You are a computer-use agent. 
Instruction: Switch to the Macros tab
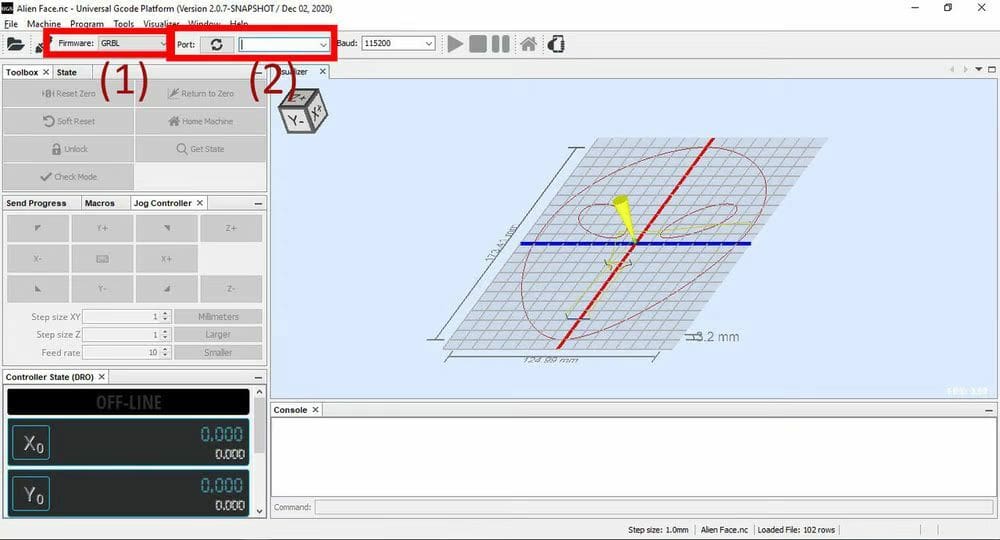point(100,203)
